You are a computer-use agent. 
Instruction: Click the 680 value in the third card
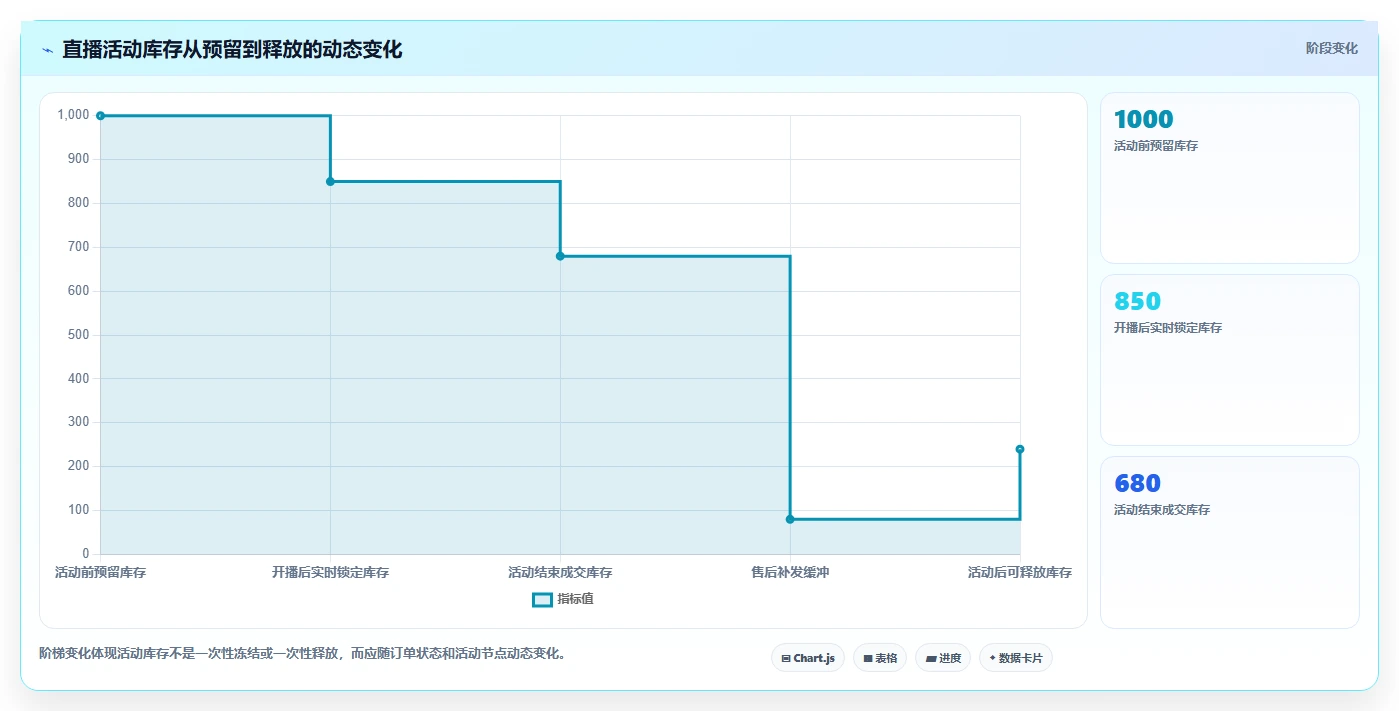[1137, 484]
